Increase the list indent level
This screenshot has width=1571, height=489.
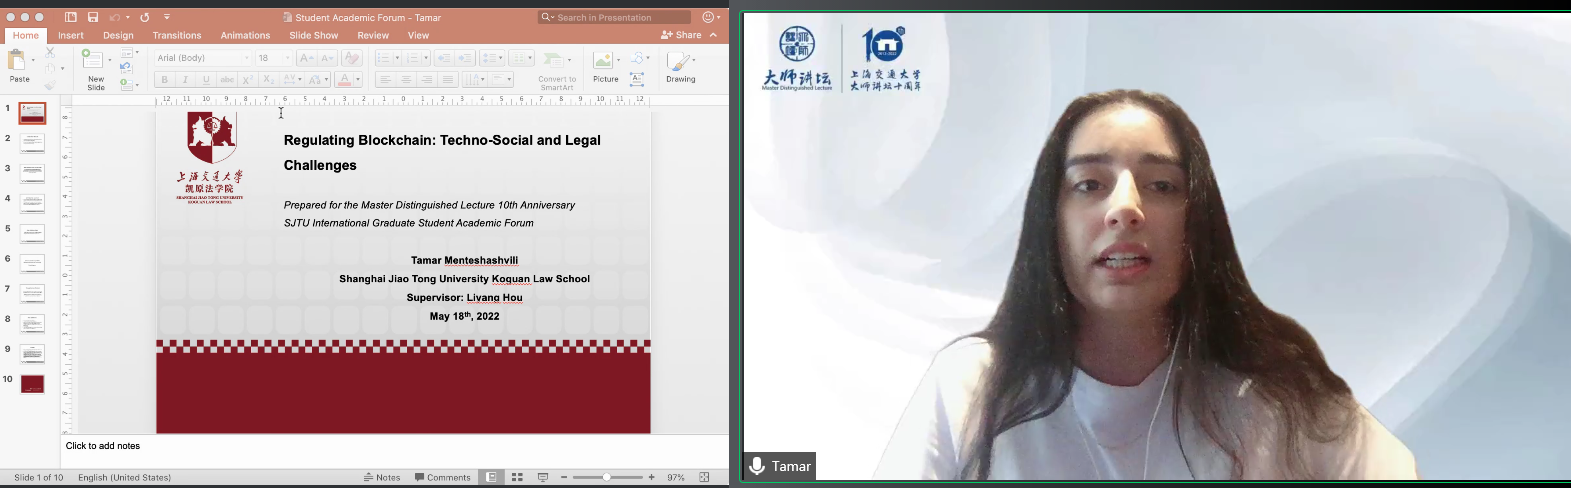[465, 58]
